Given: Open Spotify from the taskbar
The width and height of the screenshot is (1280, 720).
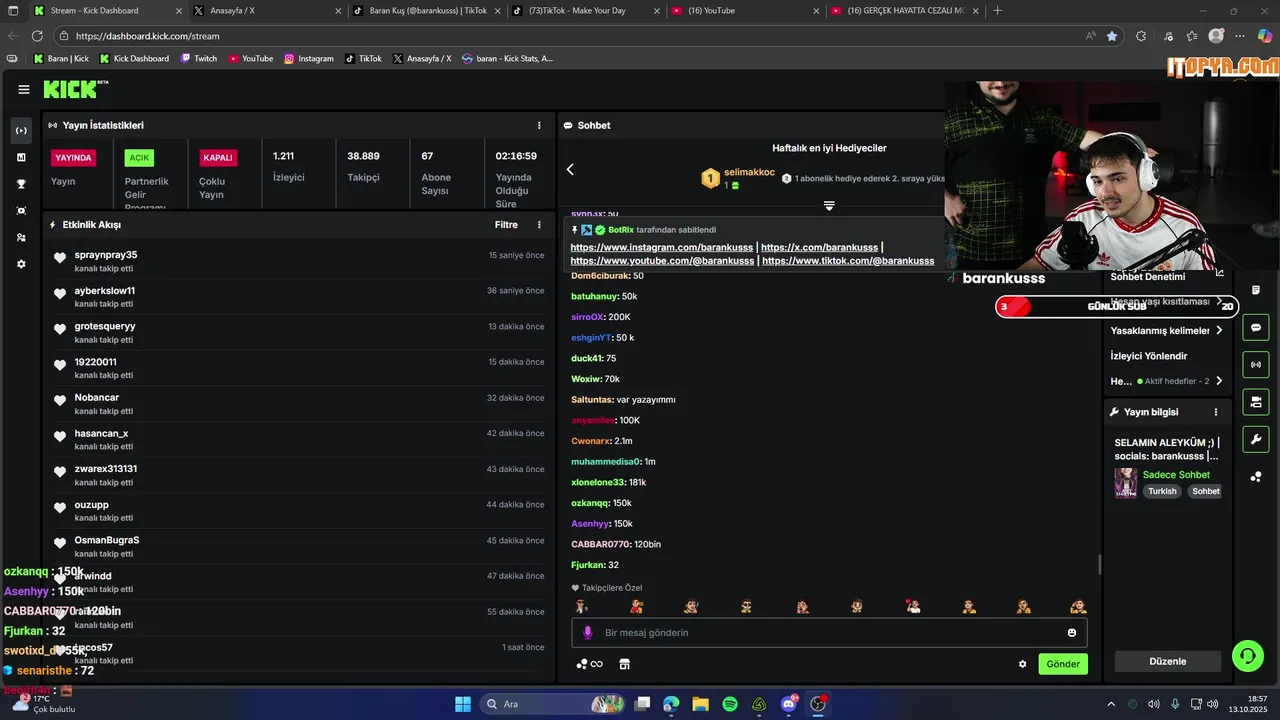Looking at the screenshot, I should click(x=730, y=704).
